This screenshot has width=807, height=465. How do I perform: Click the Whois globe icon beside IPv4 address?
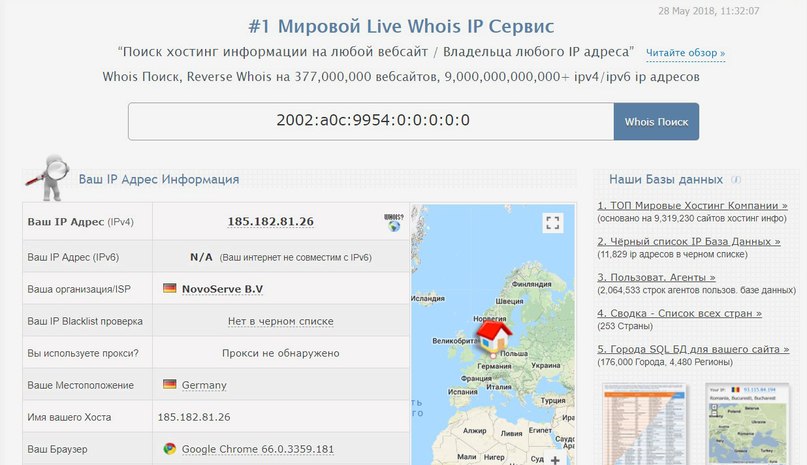(393, 221)
